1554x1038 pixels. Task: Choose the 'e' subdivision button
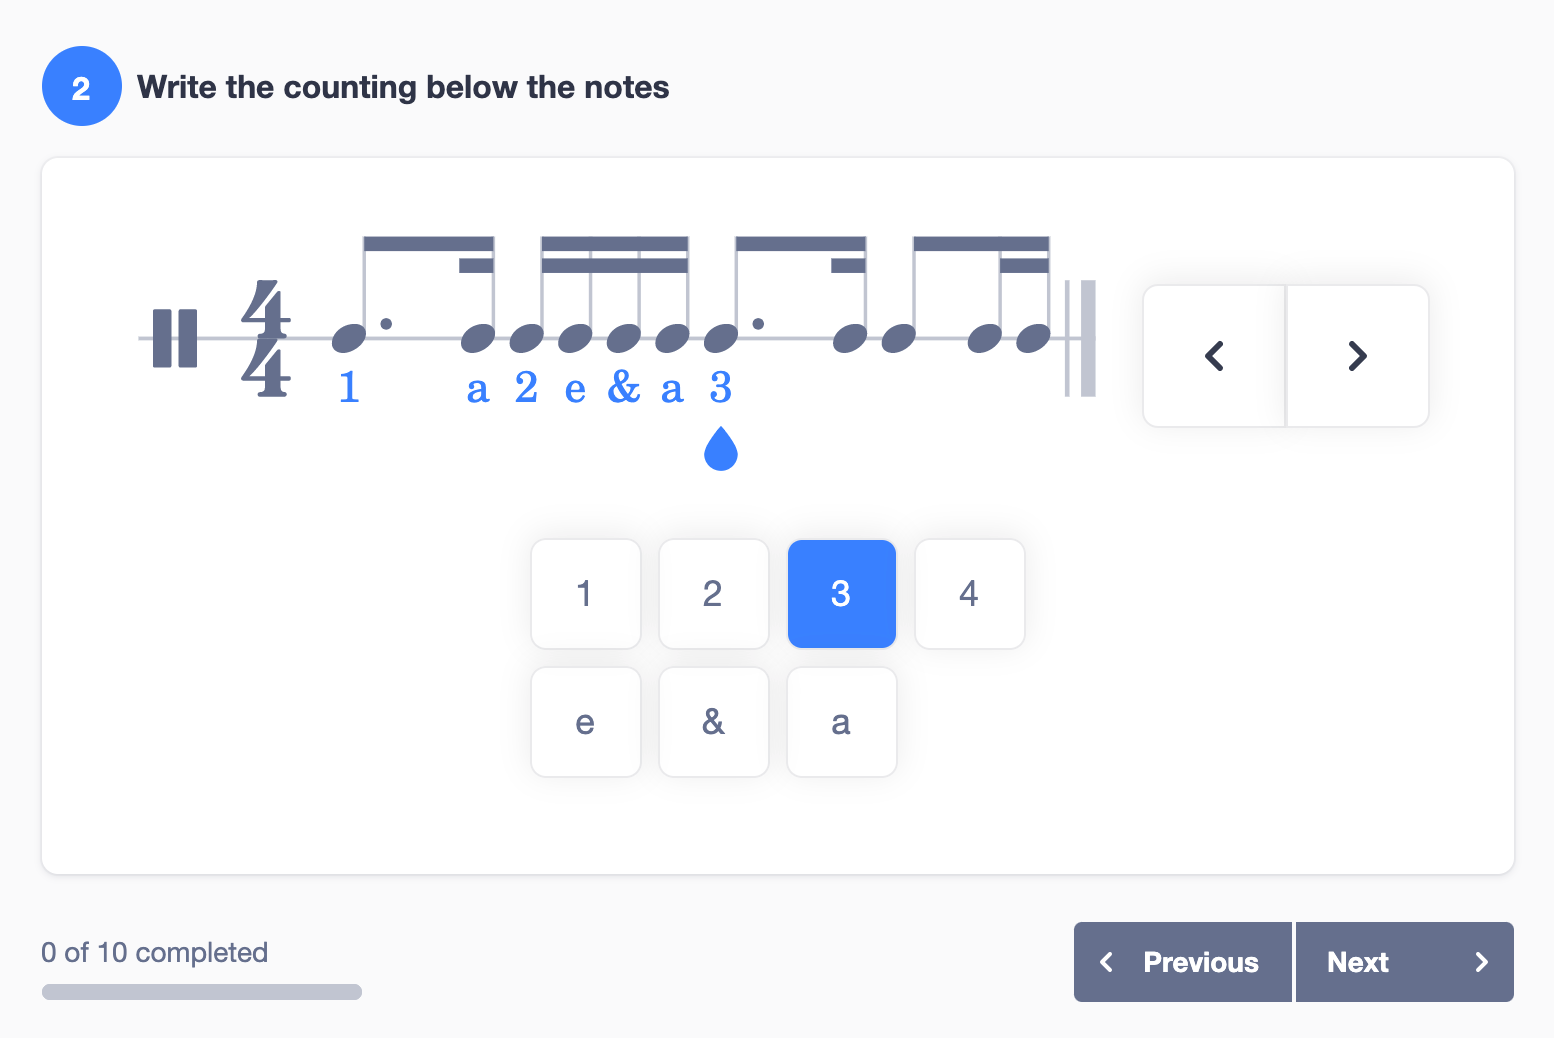585,722
